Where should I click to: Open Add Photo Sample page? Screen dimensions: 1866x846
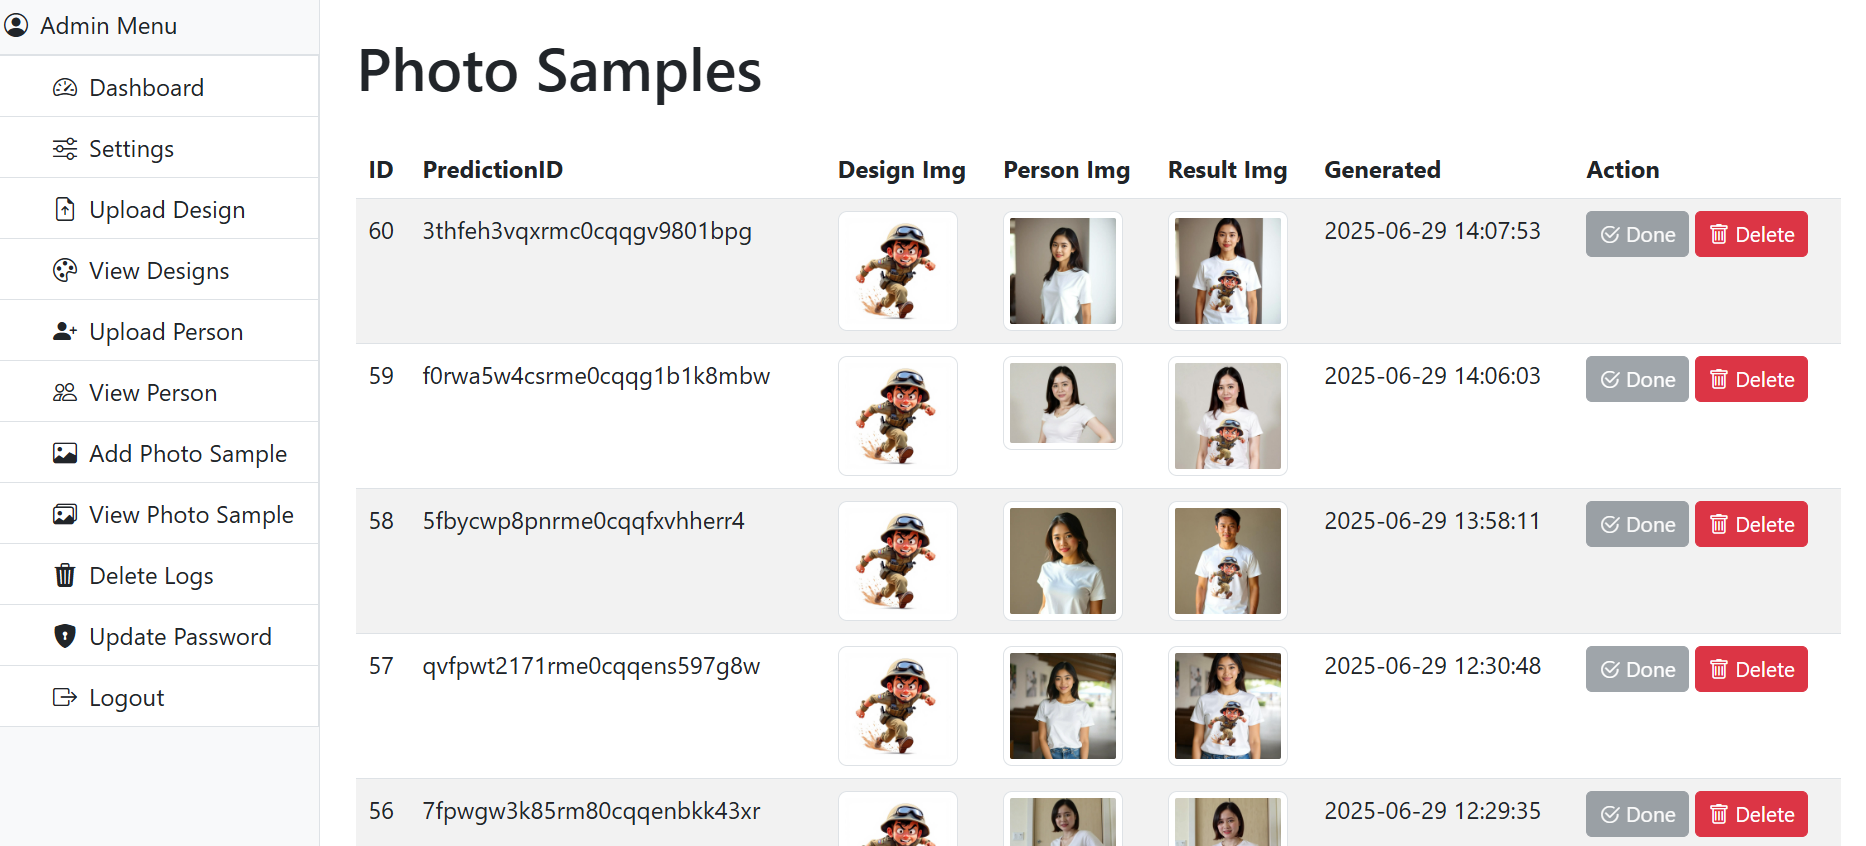click(x=188, y=454)
